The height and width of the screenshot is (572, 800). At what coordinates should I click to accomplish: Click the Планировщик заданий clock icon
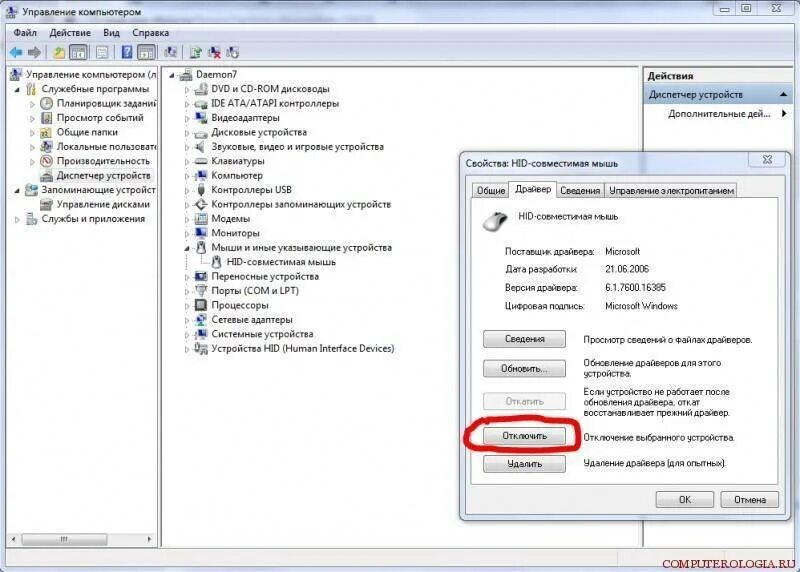click(x=46, y=104)
